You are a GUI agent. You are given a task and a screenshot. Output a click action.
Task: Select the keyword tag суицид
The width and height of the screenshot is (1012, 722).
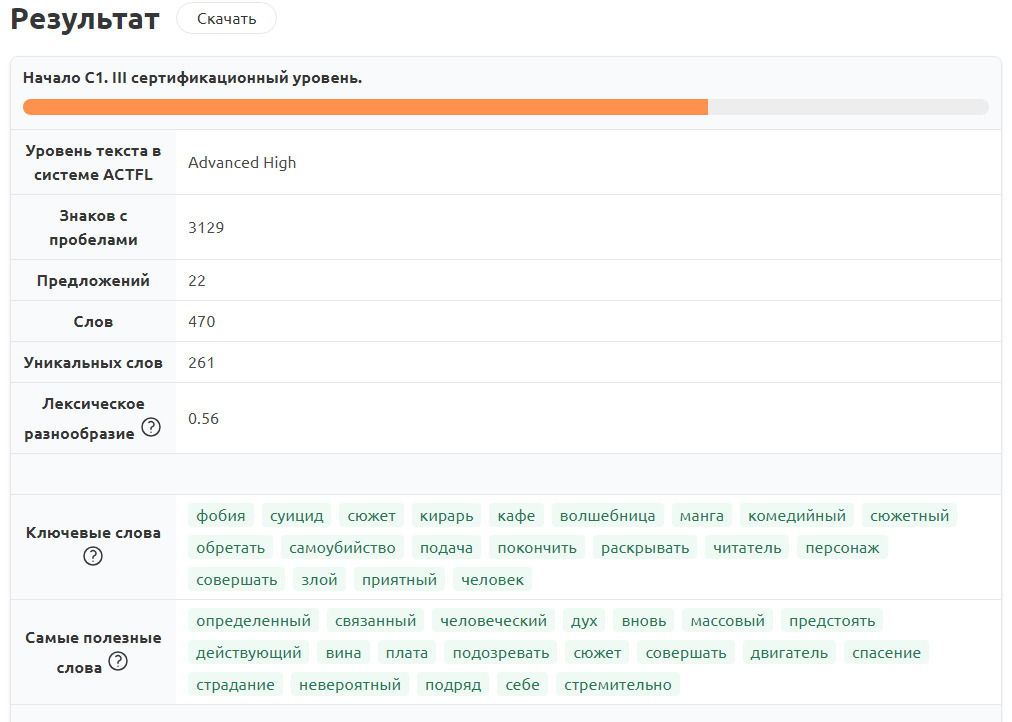(x=297, y=516)
